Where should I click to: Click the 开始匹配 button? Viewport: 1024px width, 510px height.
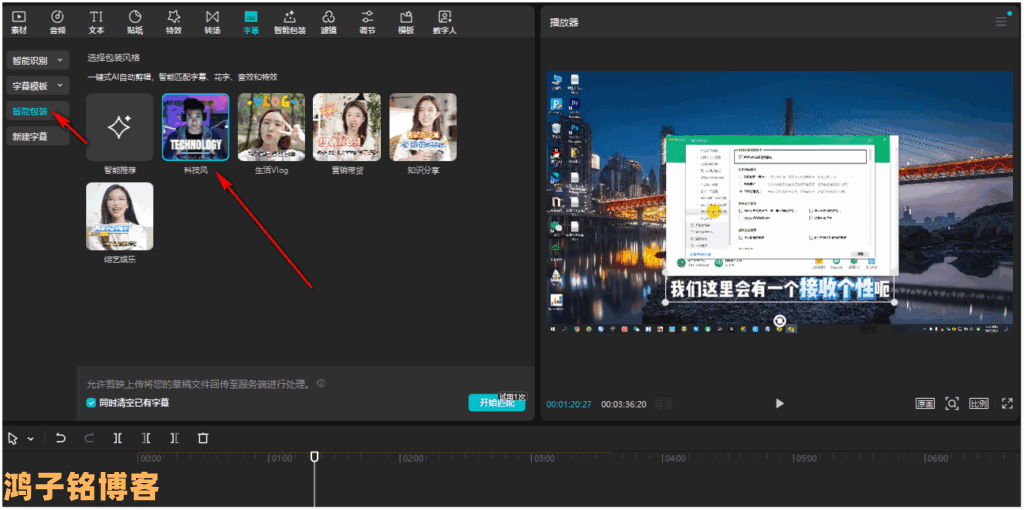(x=495, y=402)
